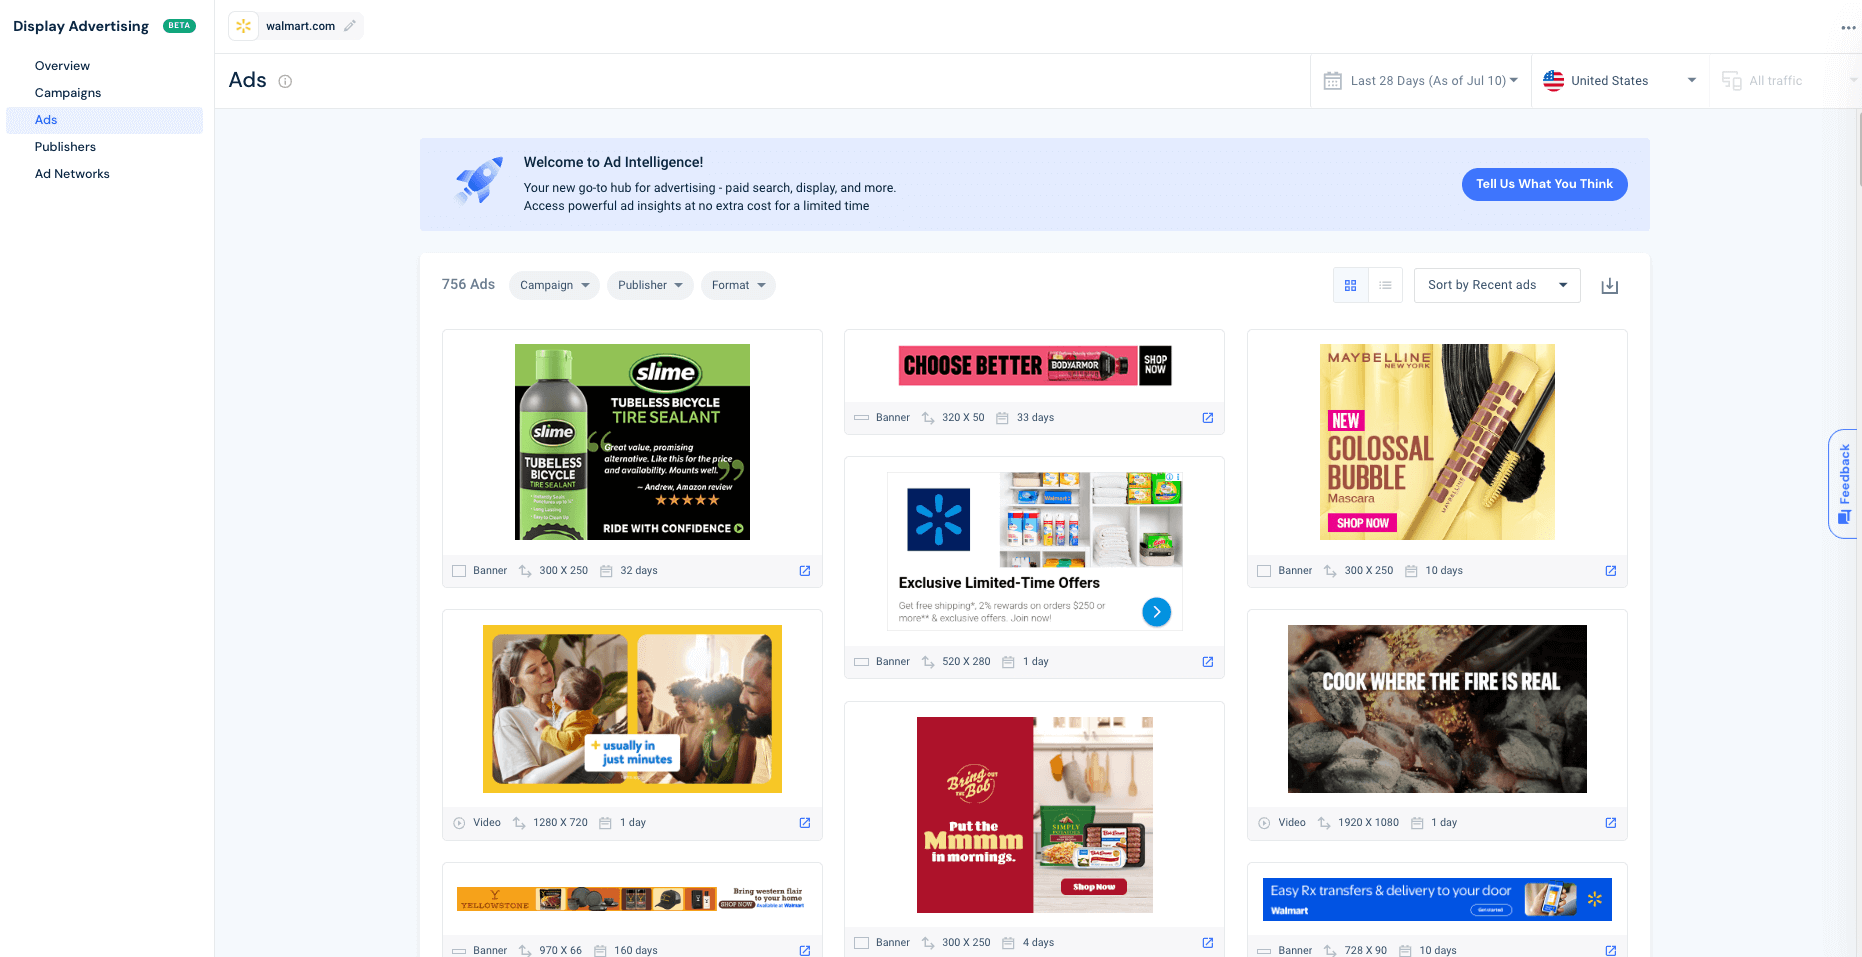The height and width of the screenshot is (957, 1862).
Task: Open the Yellowstone western flair ad thumbnail
Action: [x=632, y=898]
